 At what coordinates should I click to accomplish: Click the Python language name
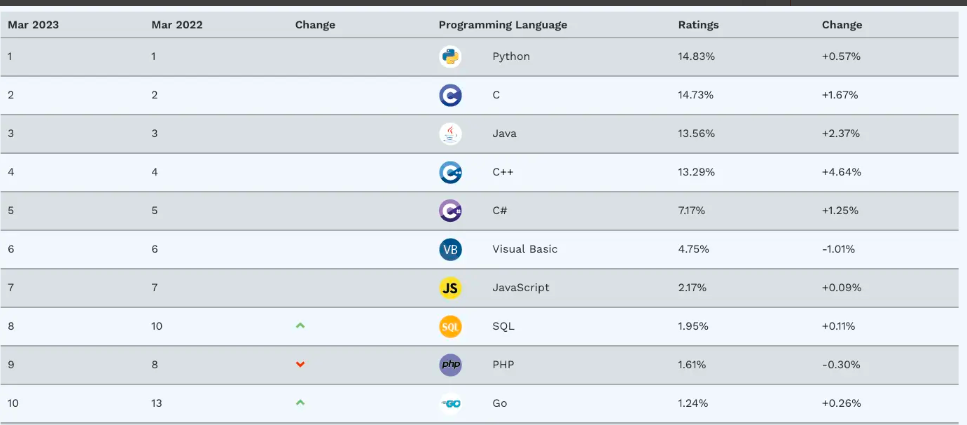point(511,56)
